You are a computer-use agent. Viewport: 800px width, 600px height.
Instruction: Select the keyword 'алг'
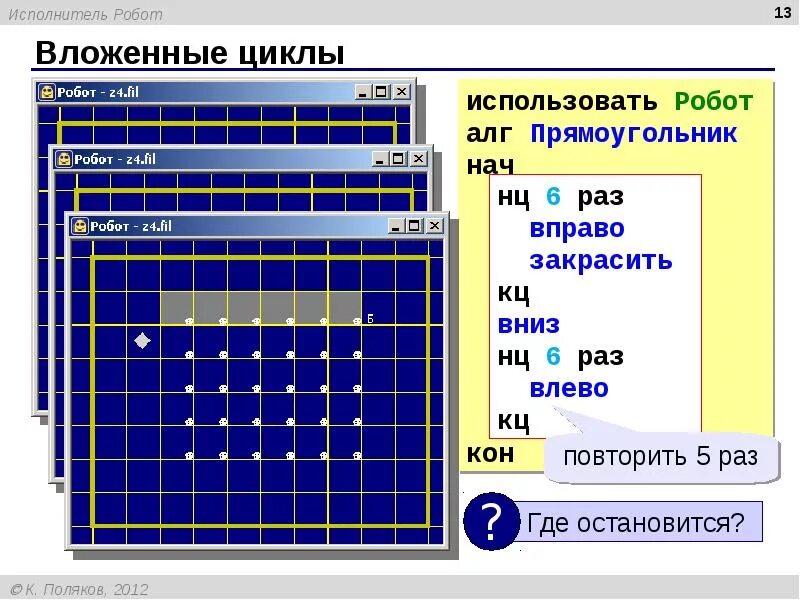[x=489, y=134]
